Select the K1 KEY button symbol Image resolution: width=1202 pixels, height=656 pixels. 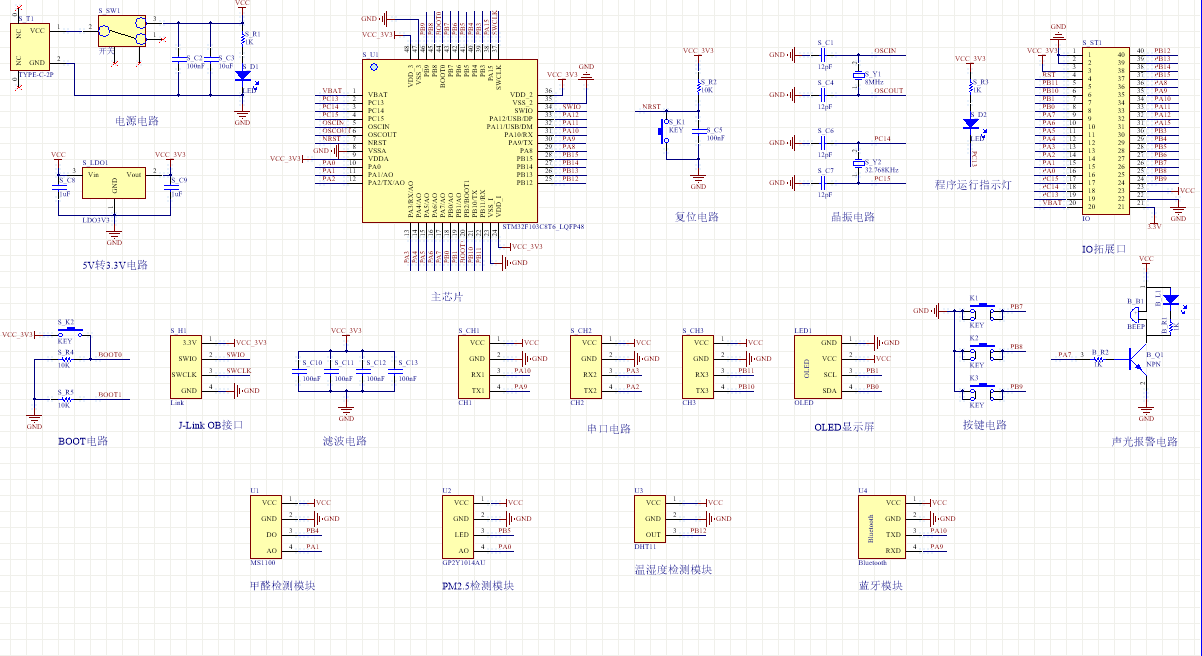click(x=981, y=312)
